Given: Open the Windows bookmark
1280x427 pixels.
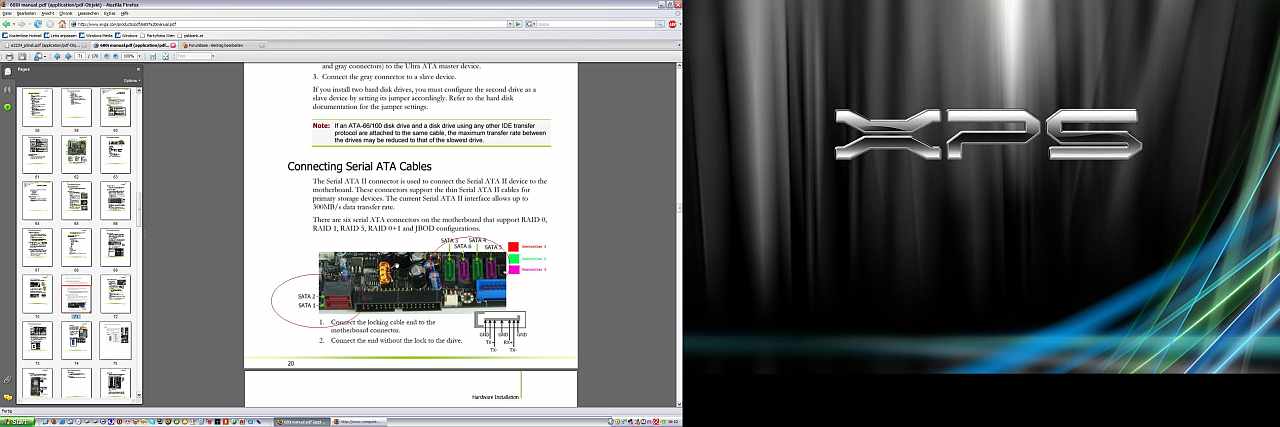Looking at the screenshot, I should point(127,35).
